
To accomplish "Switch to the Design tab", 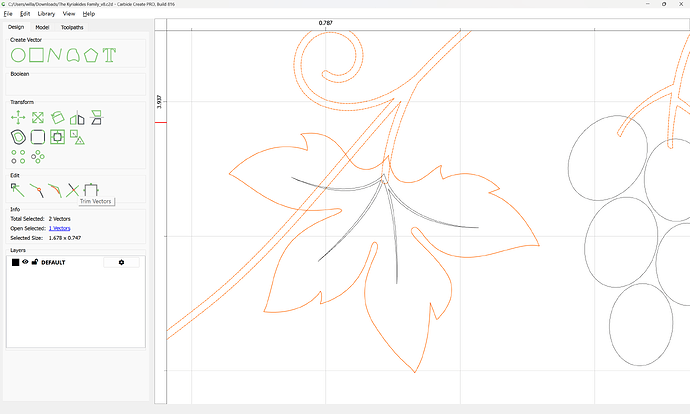I will click(16, 27).
